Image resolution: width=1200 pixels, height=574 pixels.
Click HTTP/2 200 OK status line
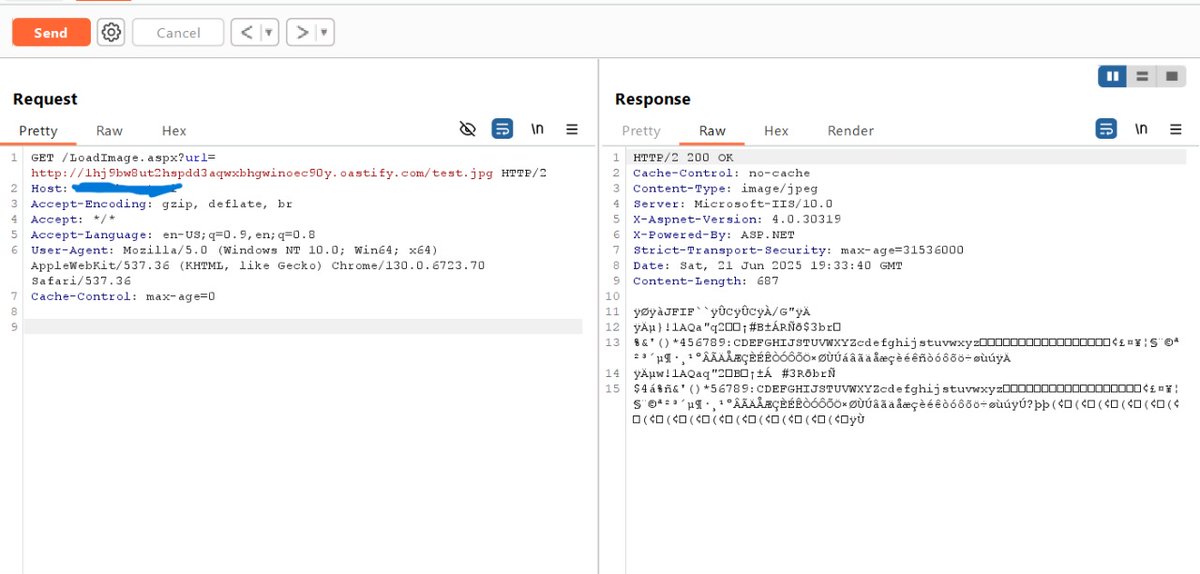pos(683,158)
